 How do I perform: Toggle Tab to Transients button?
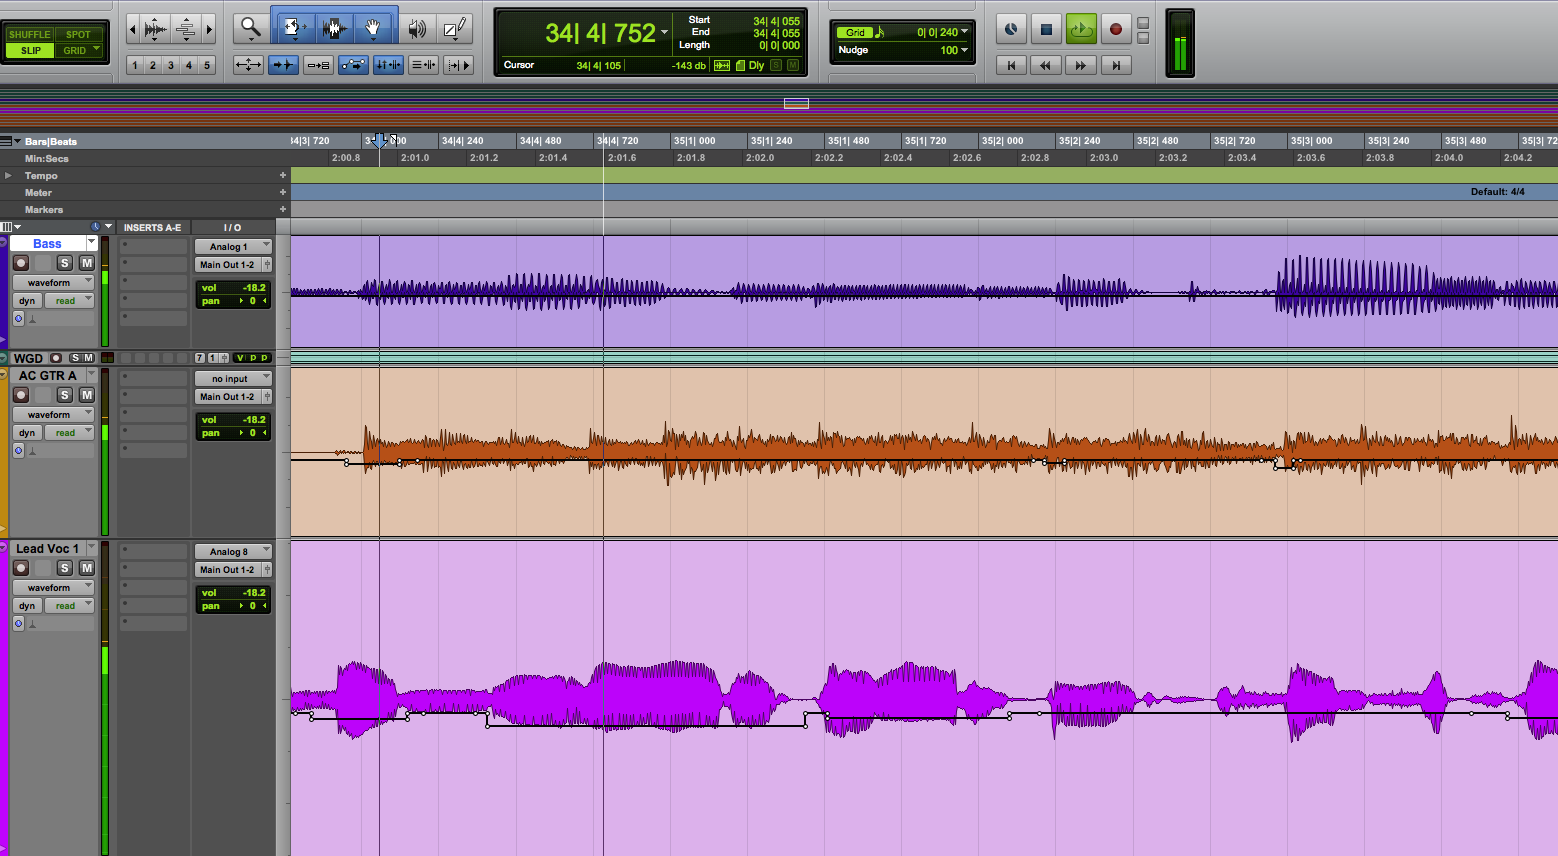point(284,65)
